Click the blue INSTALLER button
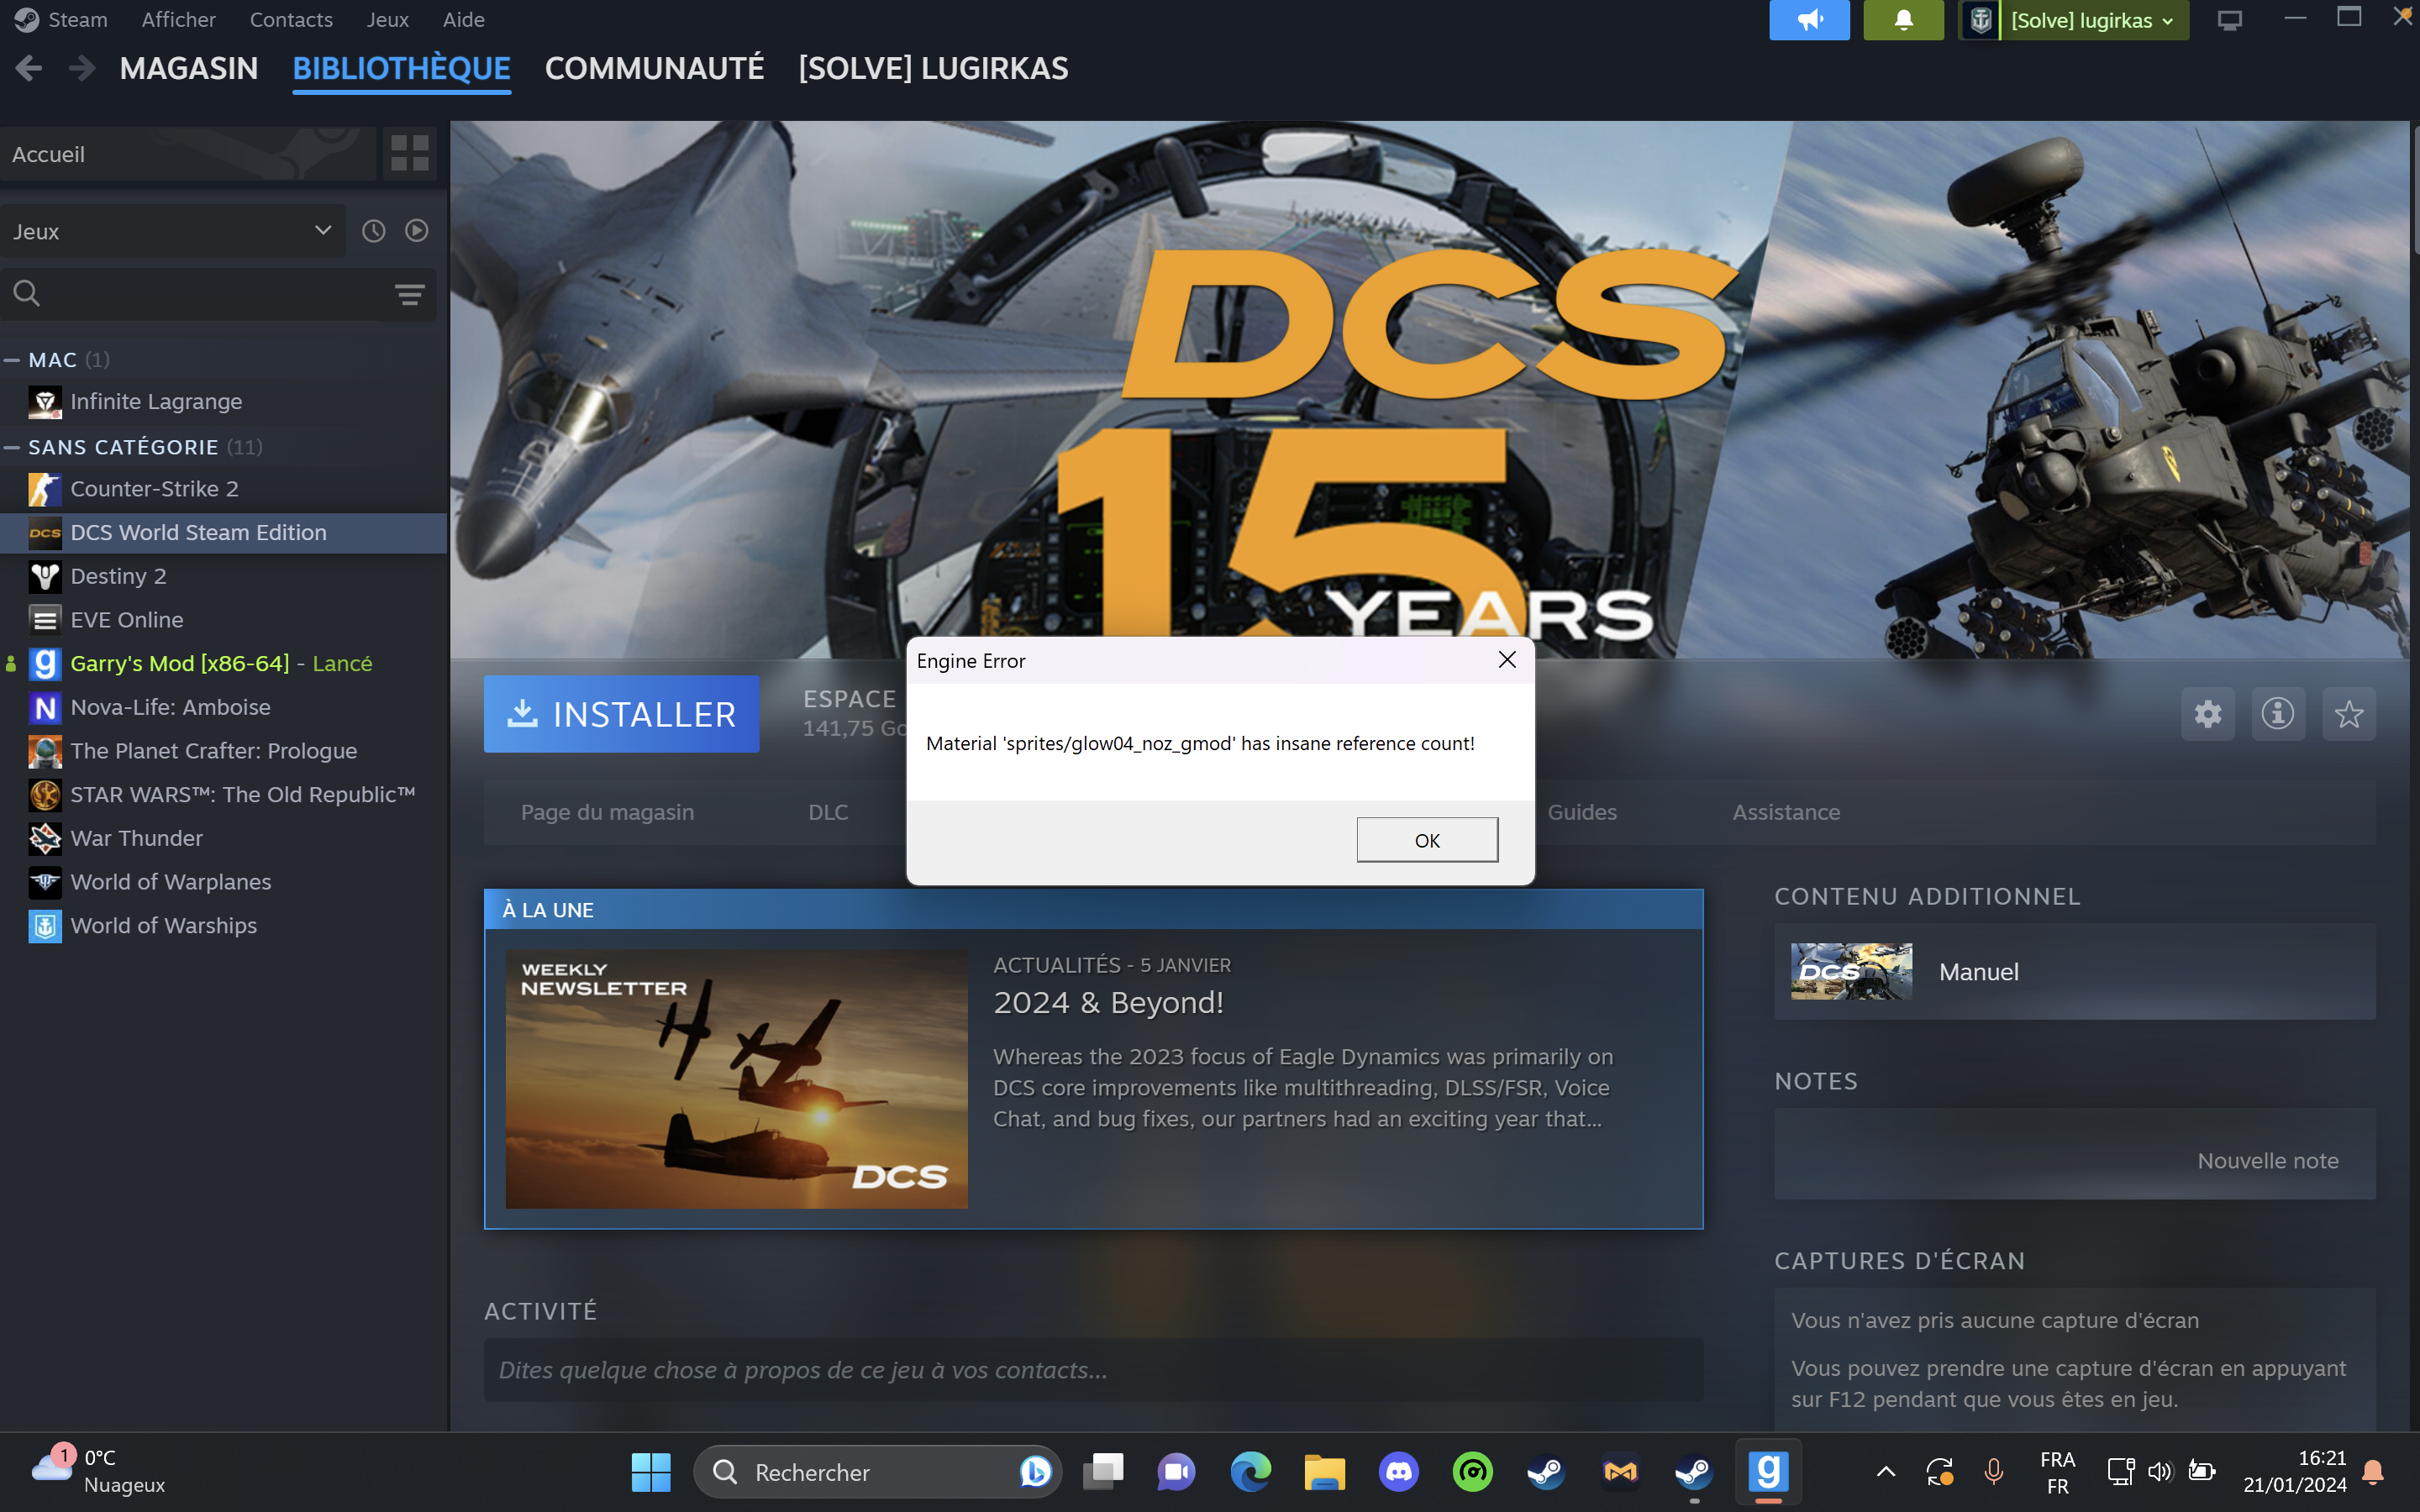The height and width of the screenshot is (1512, 2420). click(621, 714)
